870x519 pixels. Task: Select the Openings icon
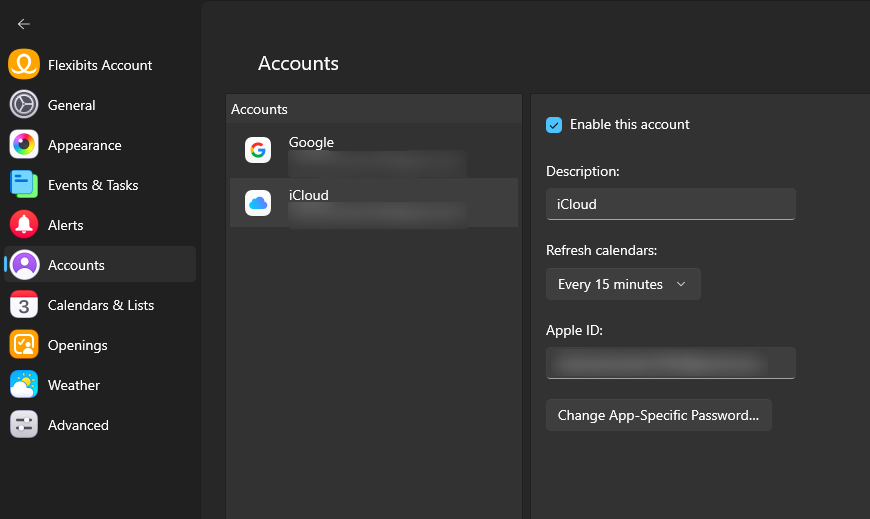pyautogui.click(x=24, y=345)
